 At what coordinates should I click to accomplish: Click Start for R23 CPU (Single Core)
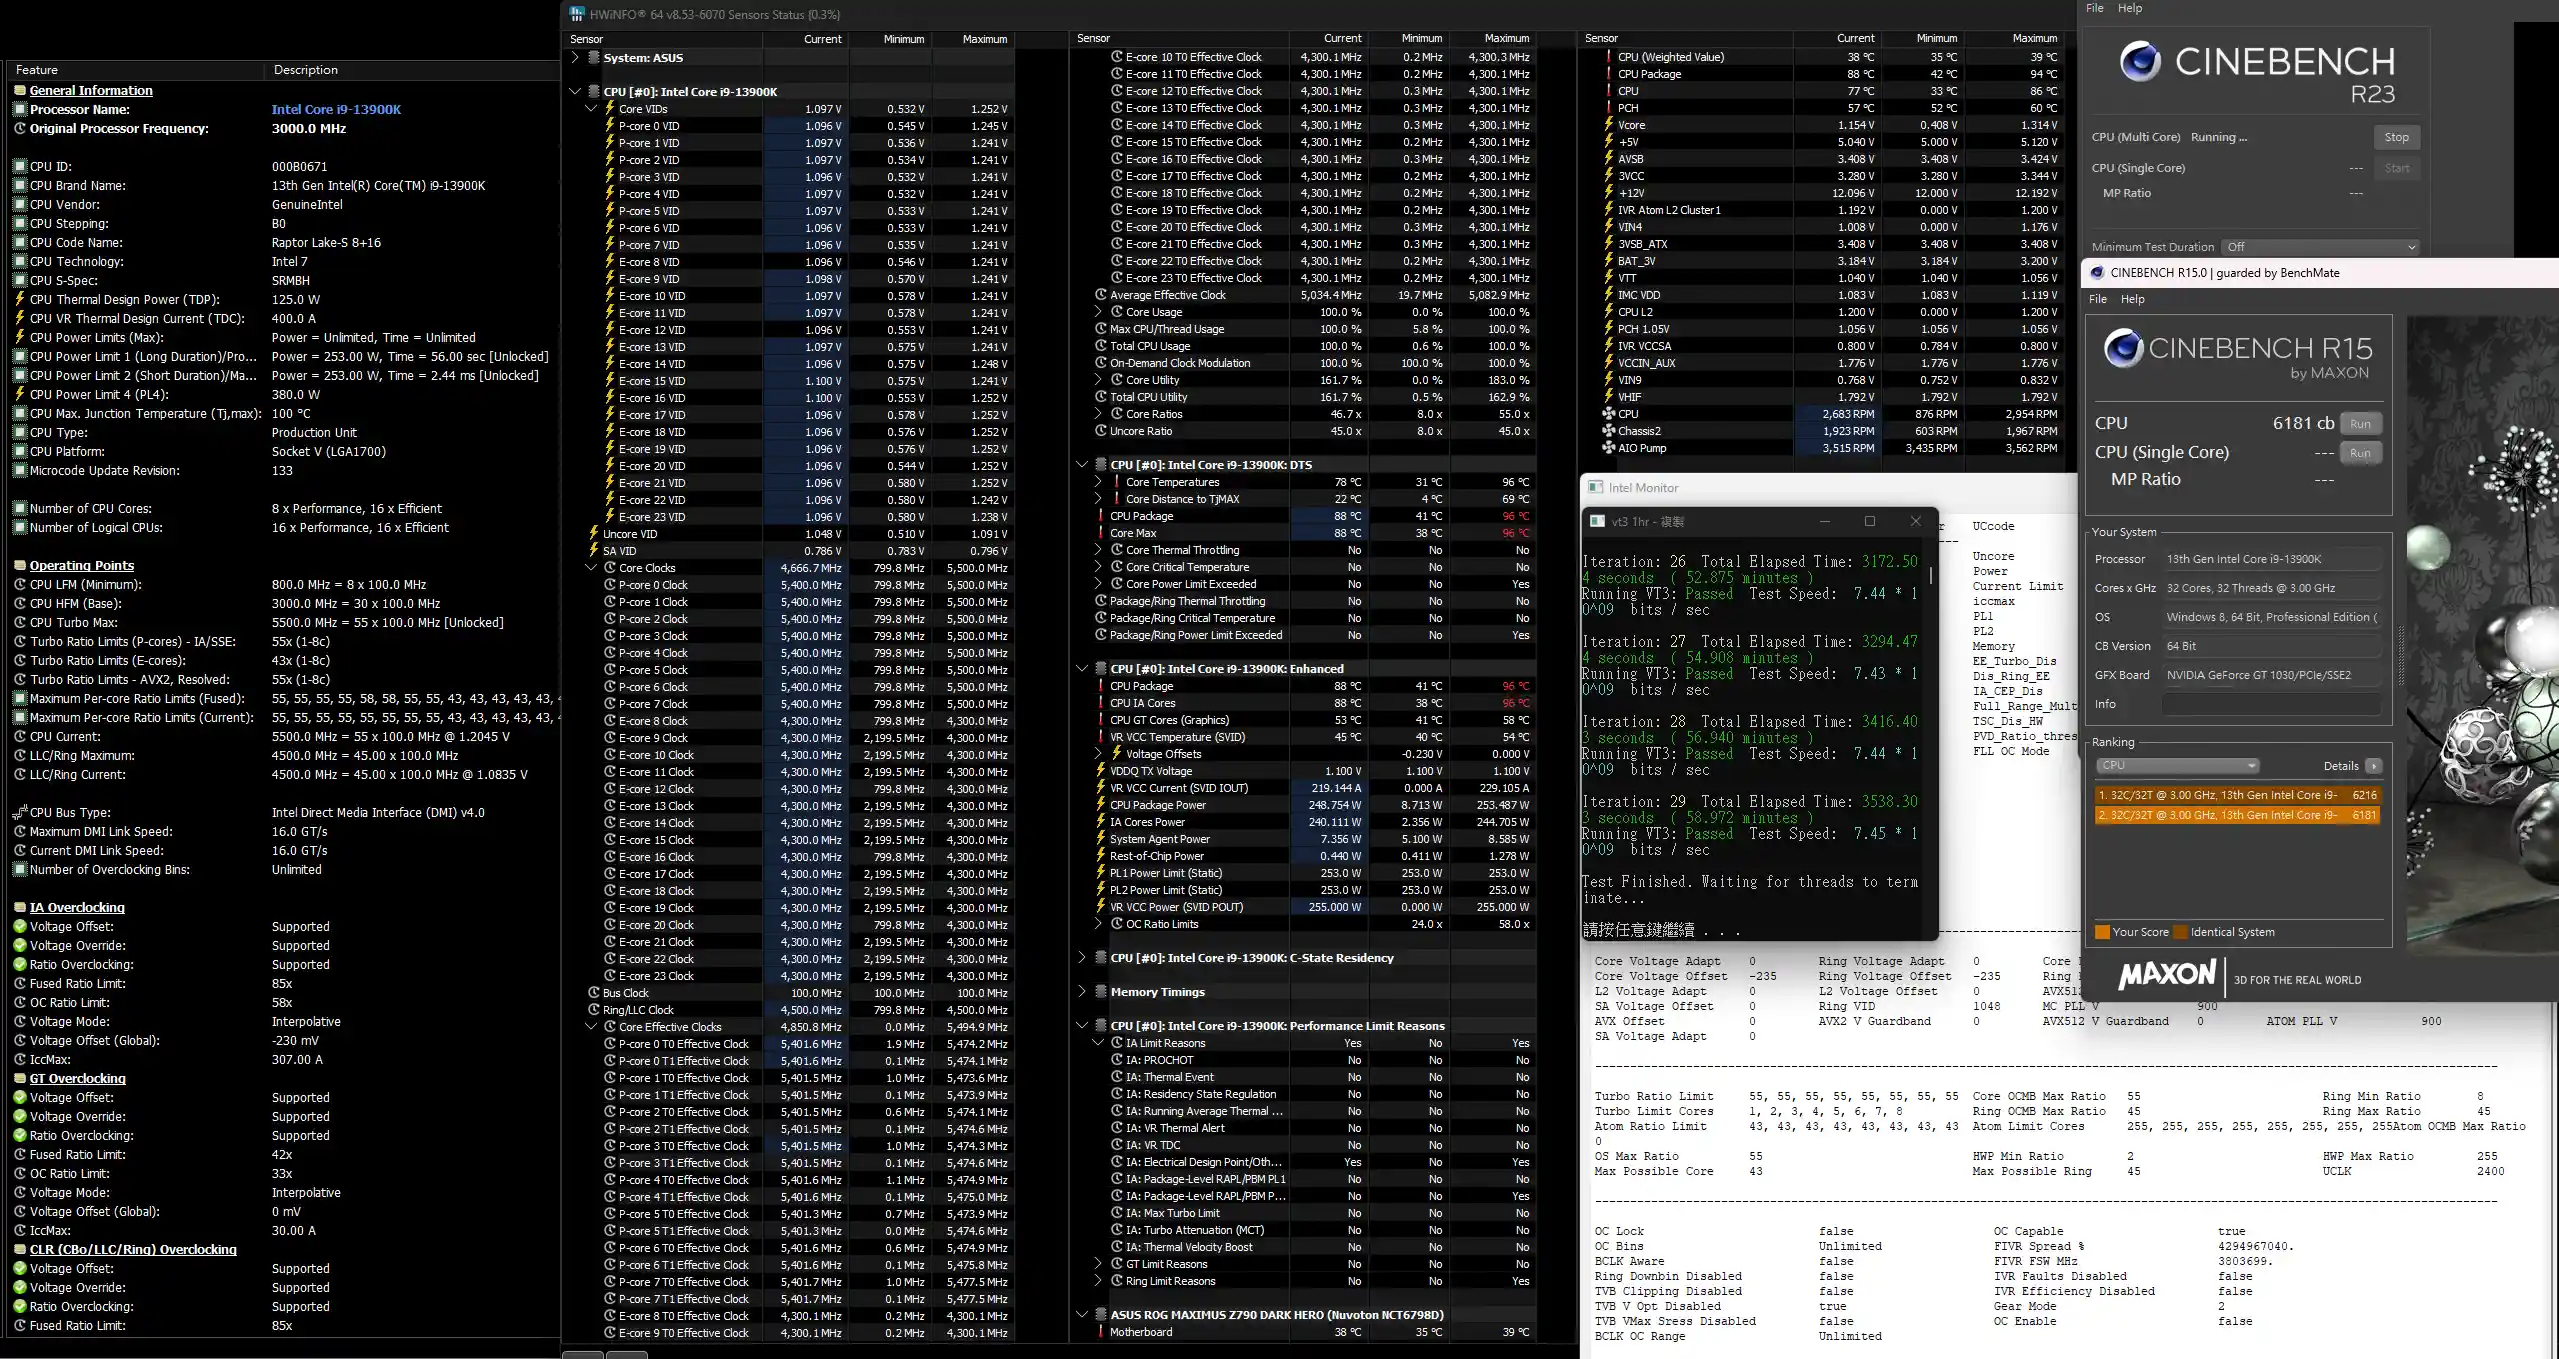(2396, 168)
